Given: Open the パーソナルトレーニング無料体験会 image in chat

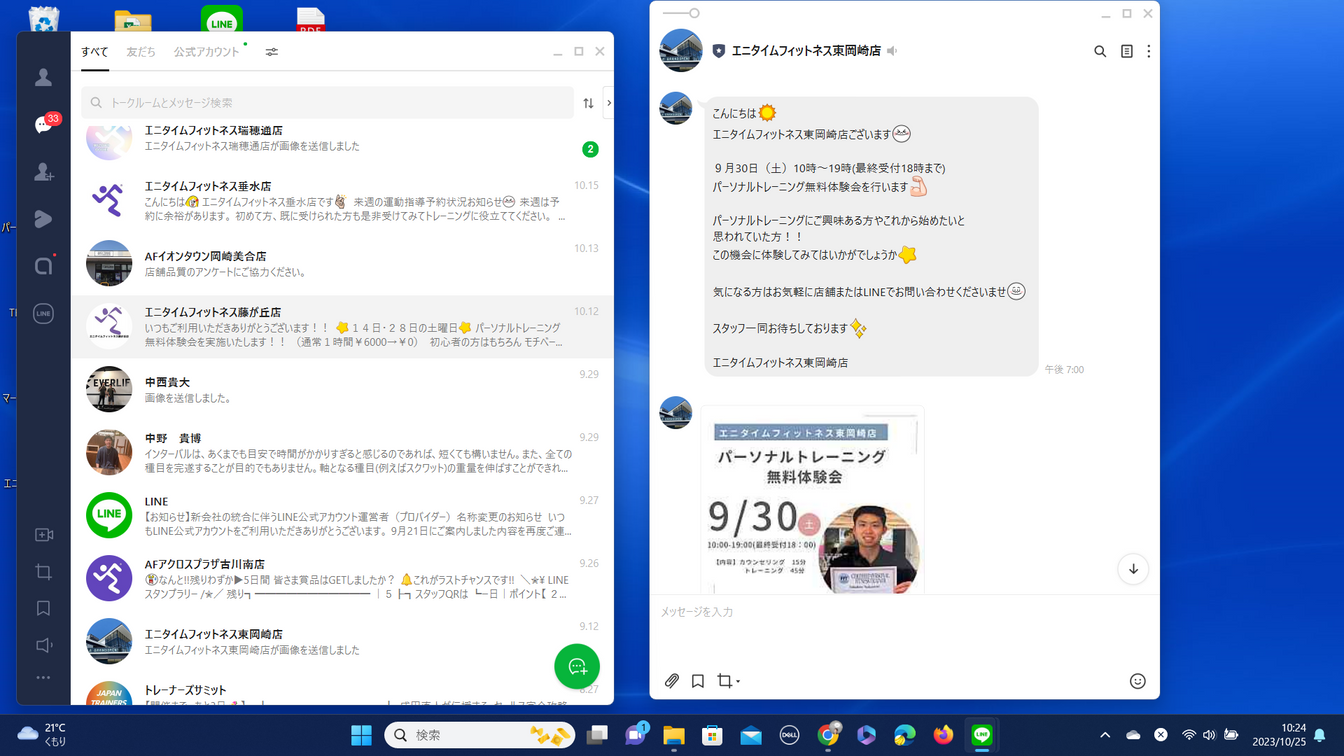Looking at the screenshot, I should point(812,500).
